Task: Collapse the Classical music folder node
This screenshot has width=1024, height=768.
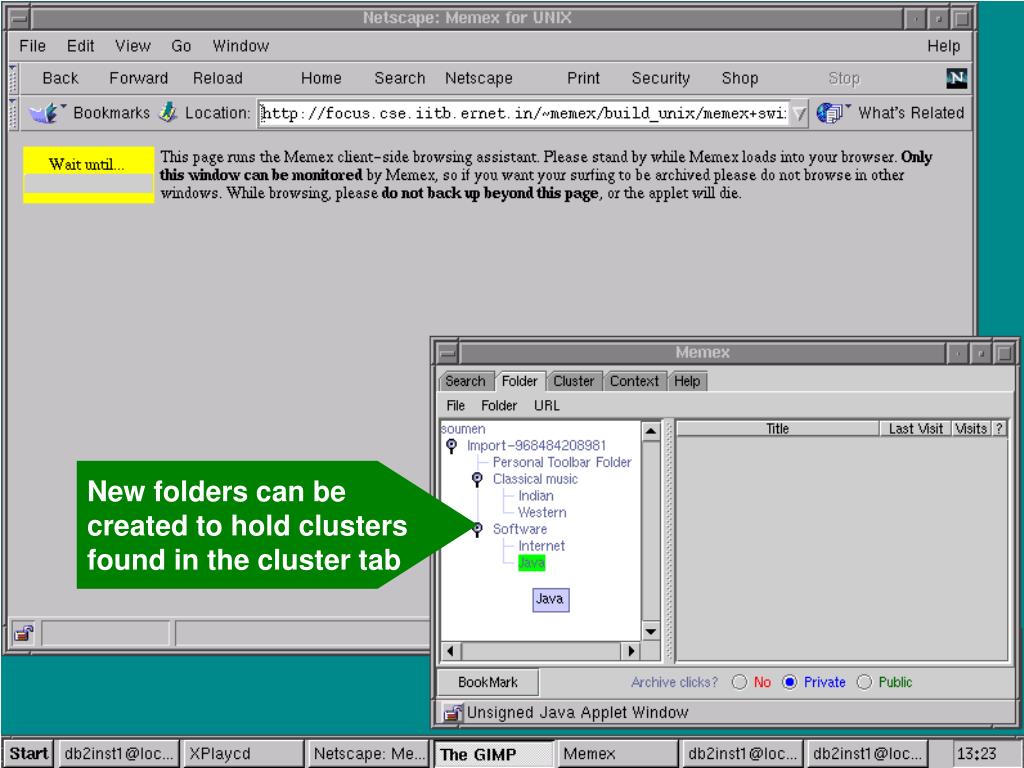Action: tap(477, 479)
